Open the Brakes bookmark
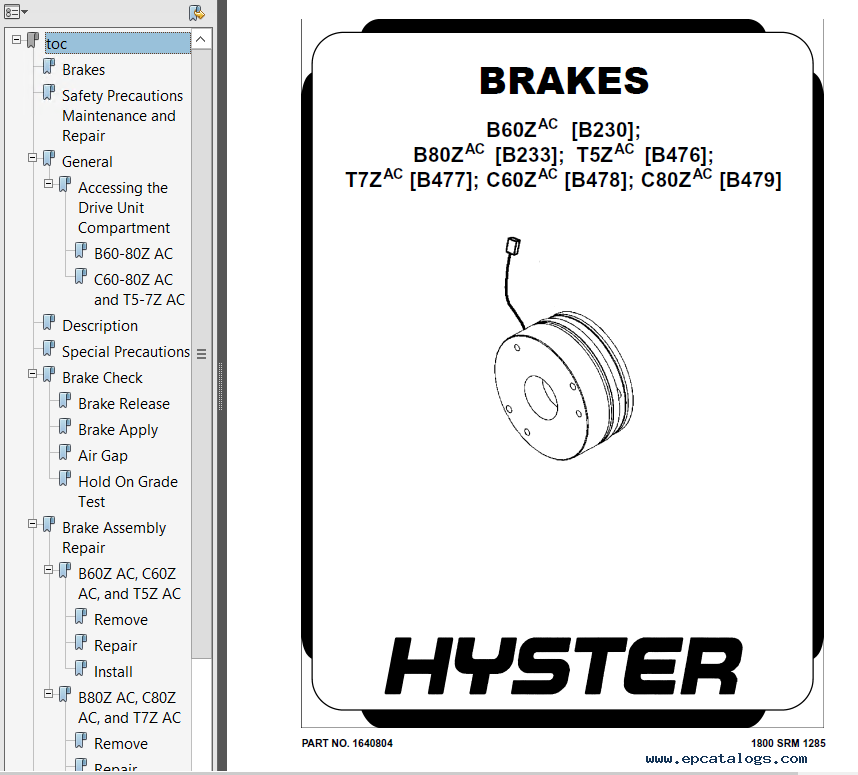This screenshot has height=775, width=858. pos(83,70)
